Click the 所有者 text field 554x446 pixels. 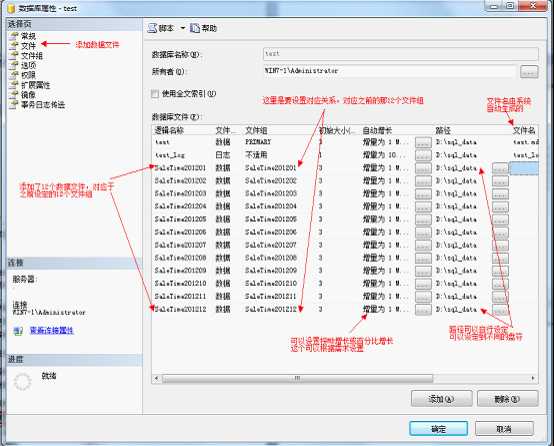[x=390, y=71]
